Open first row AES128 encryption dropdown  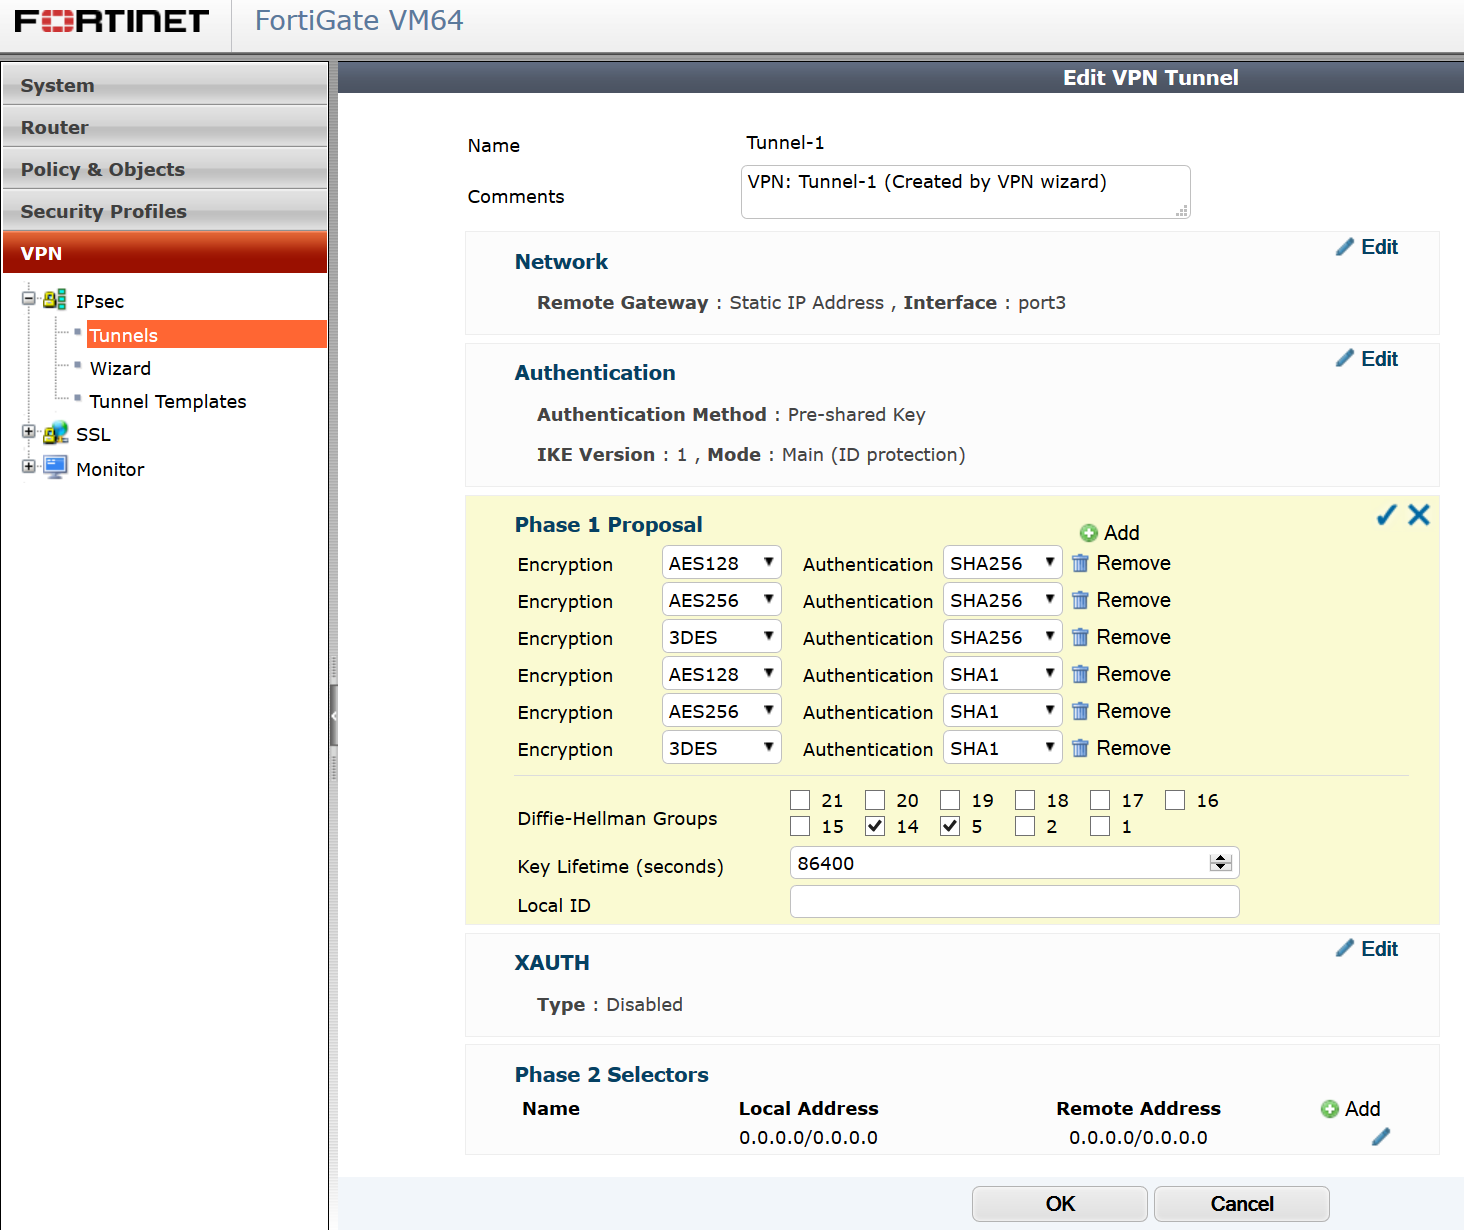[x=721, y=563]
